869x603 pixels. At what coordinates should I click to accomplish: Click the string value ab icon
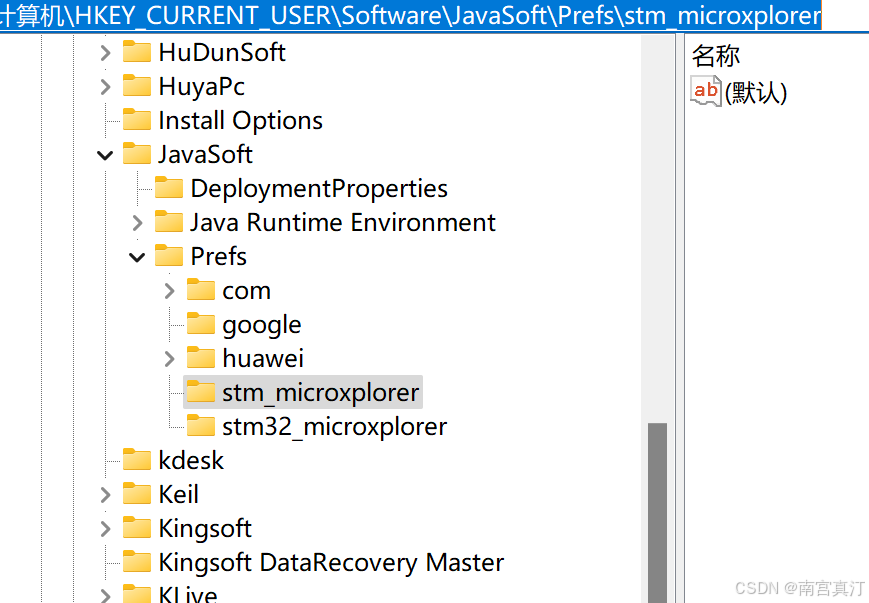706,91
